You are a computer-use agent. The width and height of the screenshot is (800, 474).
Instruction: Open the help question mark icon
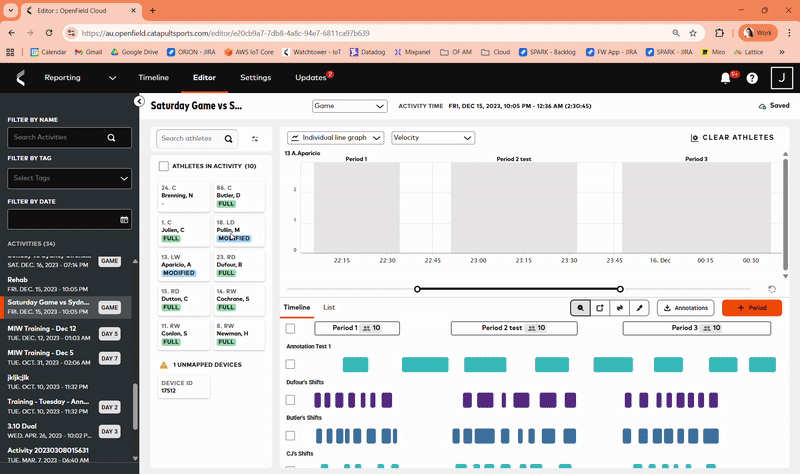tap(752, 78)
